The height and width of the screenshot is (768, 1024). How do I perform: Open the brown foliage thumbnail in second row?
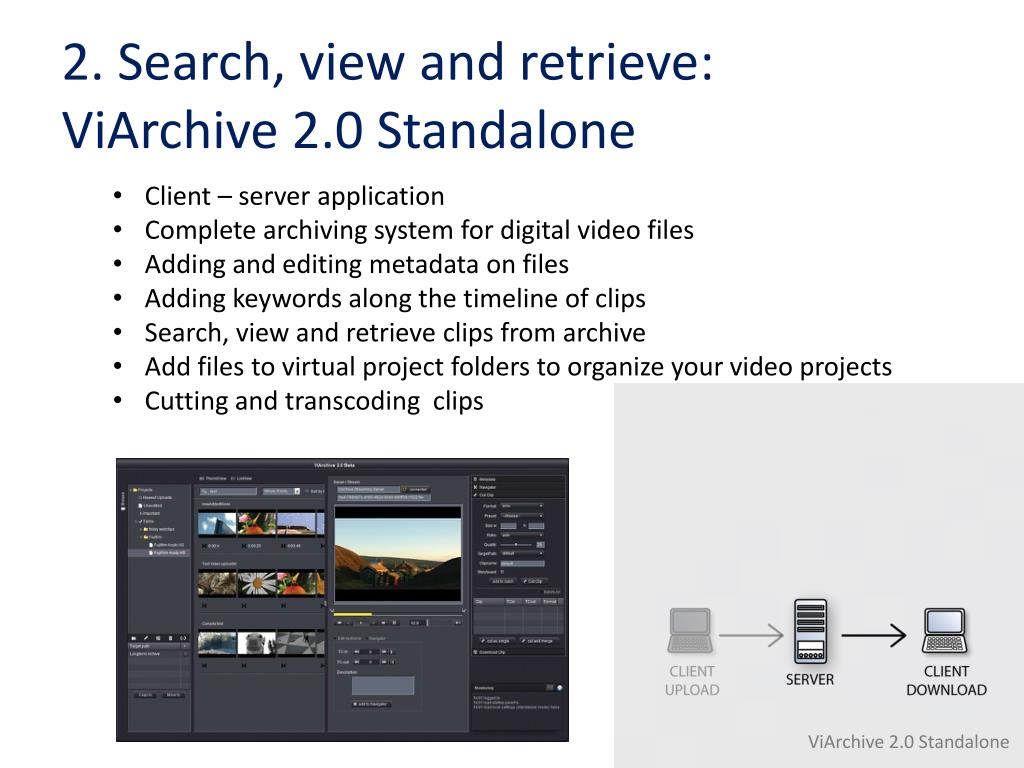point(217,583)
